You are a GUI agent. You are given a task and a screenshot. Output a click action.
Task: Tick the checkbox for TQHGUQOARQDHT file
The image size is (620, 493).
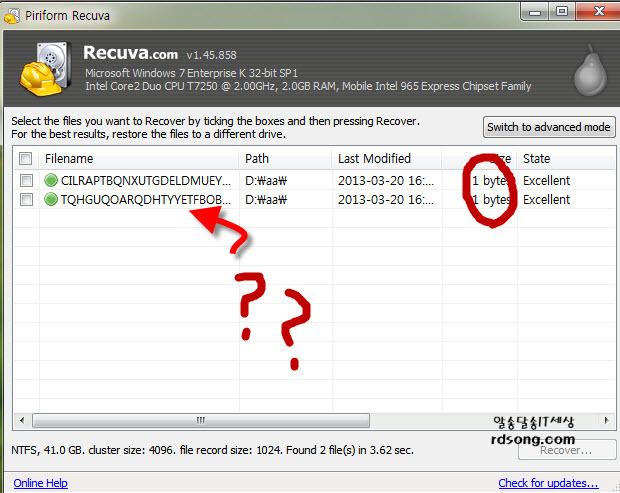pos(26,200)
